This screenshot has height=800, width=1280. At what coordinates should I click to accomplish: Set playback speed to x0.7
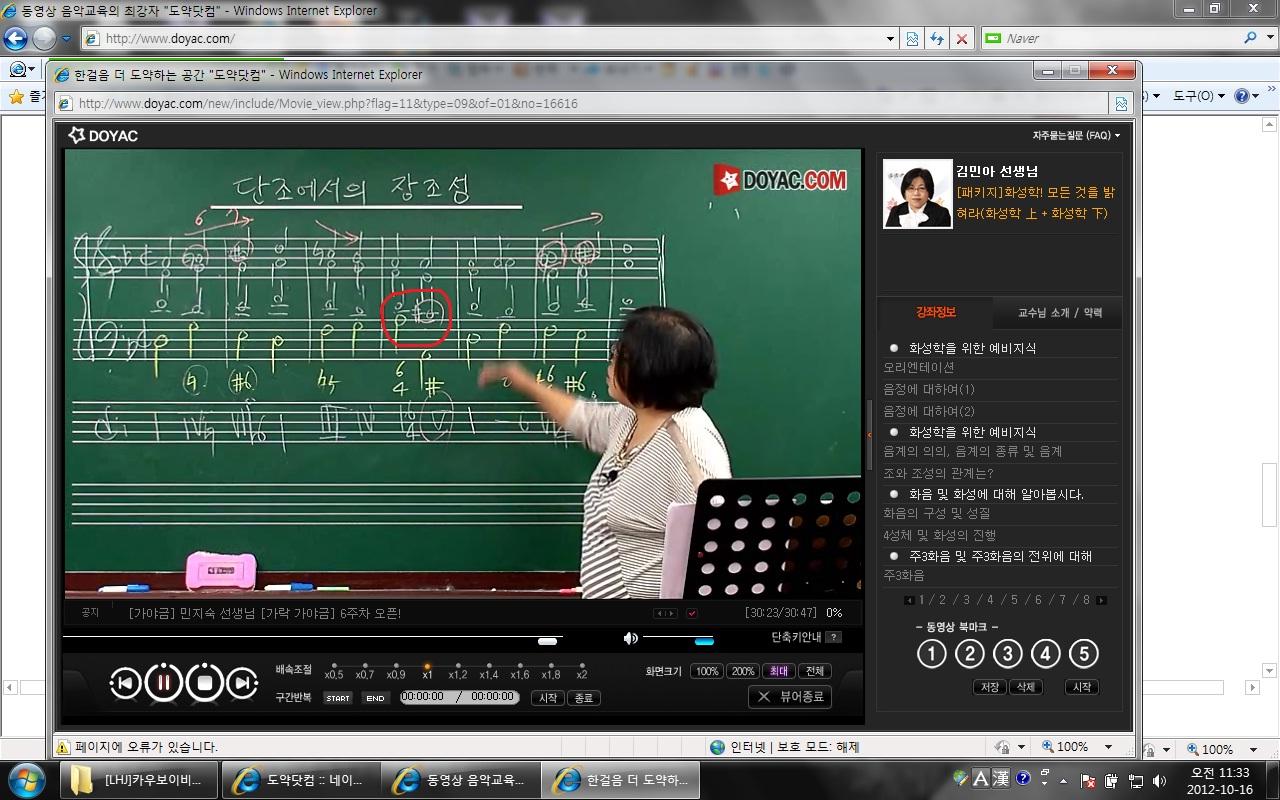pyautogui.click(x=365, y=669)
